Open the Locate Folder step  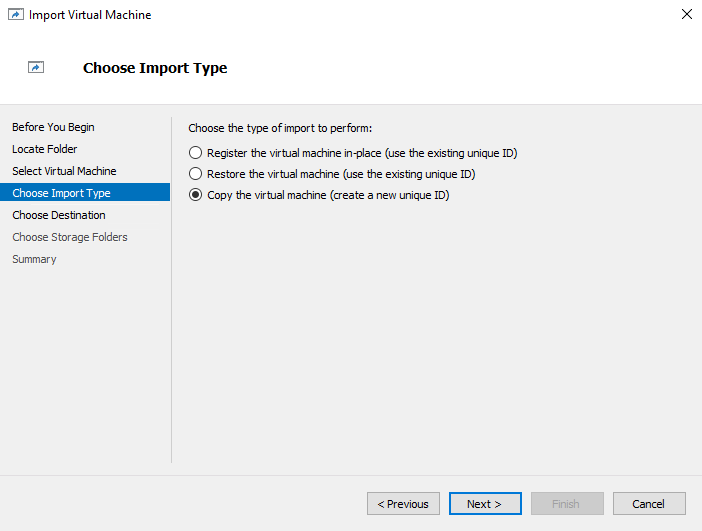(x=45, y=149)
